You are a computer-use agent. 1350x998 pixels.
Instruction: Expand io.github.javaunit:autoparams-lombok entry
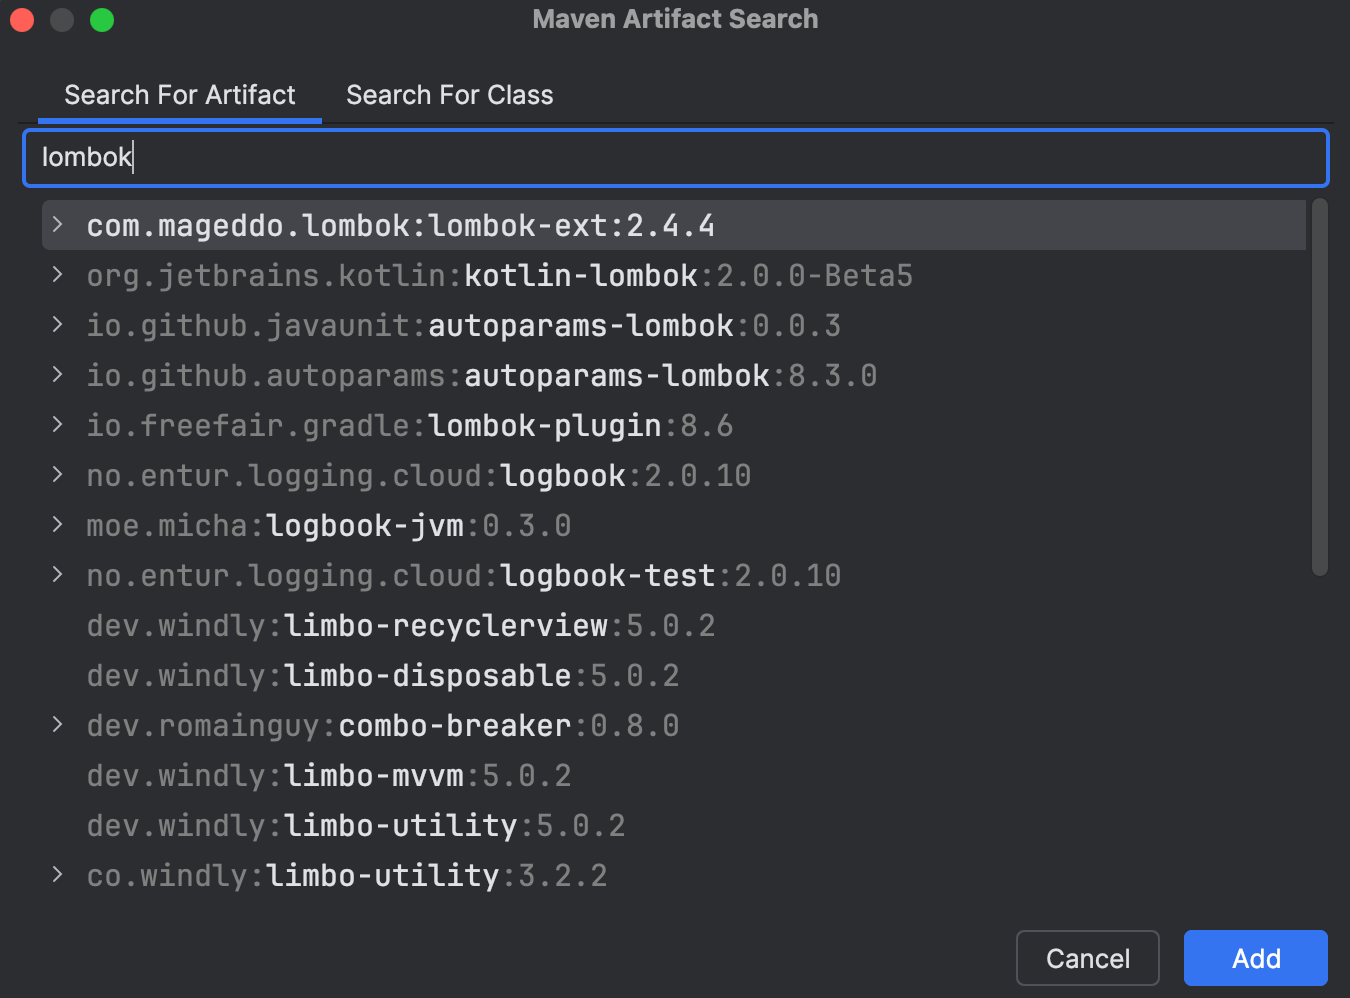(x=57, y=325)
